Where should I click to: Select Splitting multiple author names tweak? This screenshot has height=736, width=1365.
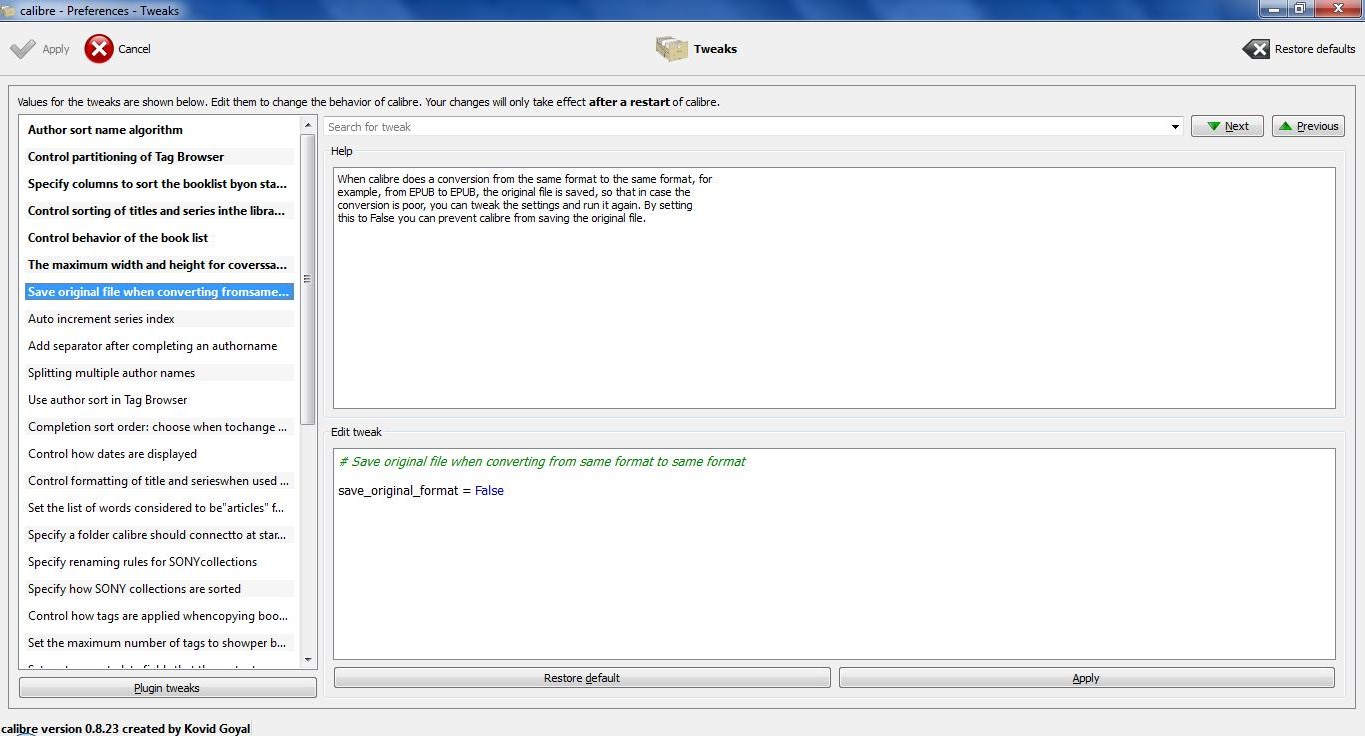160,373
